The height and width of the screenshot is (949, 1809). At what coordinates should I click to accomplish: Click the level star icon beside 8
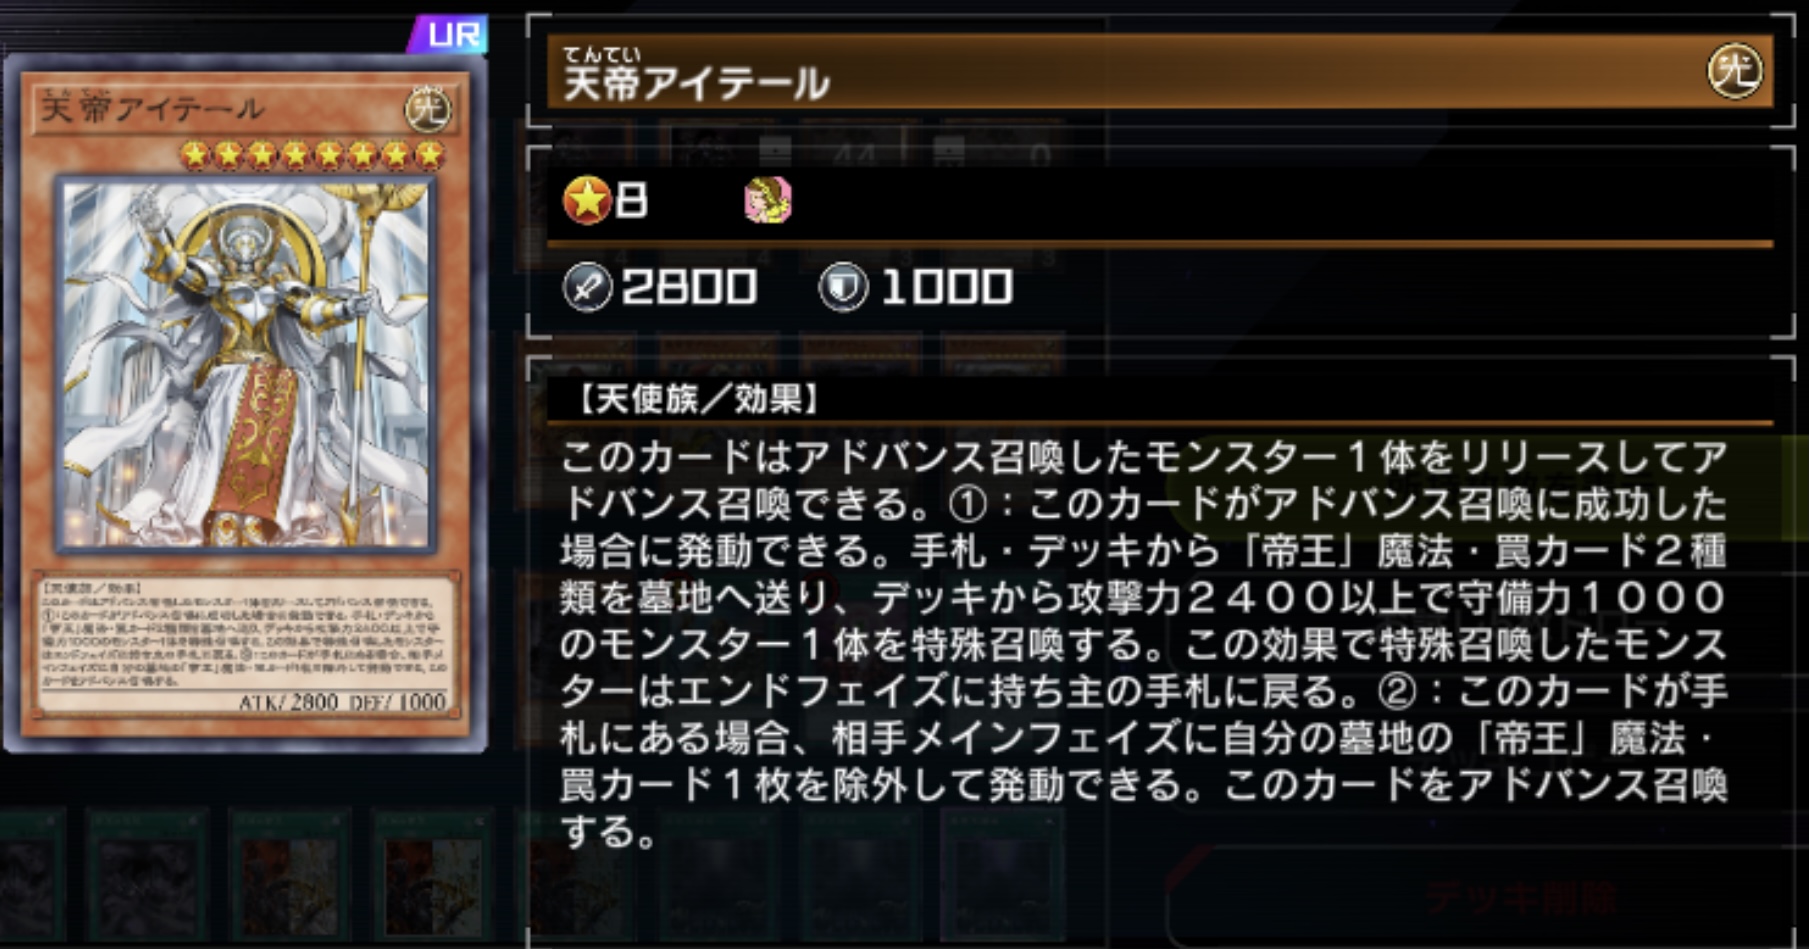coord(587,200)
